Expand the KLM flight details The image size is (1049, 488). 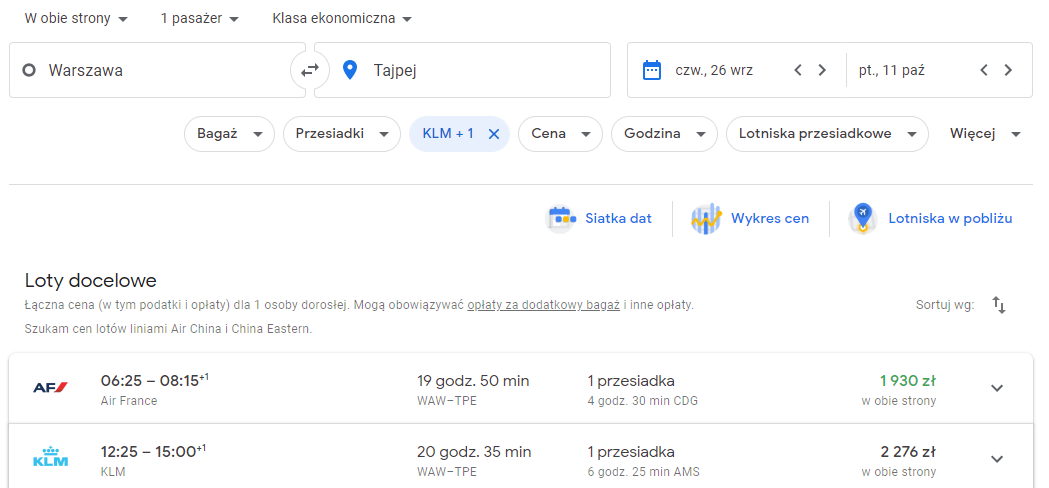997,459
